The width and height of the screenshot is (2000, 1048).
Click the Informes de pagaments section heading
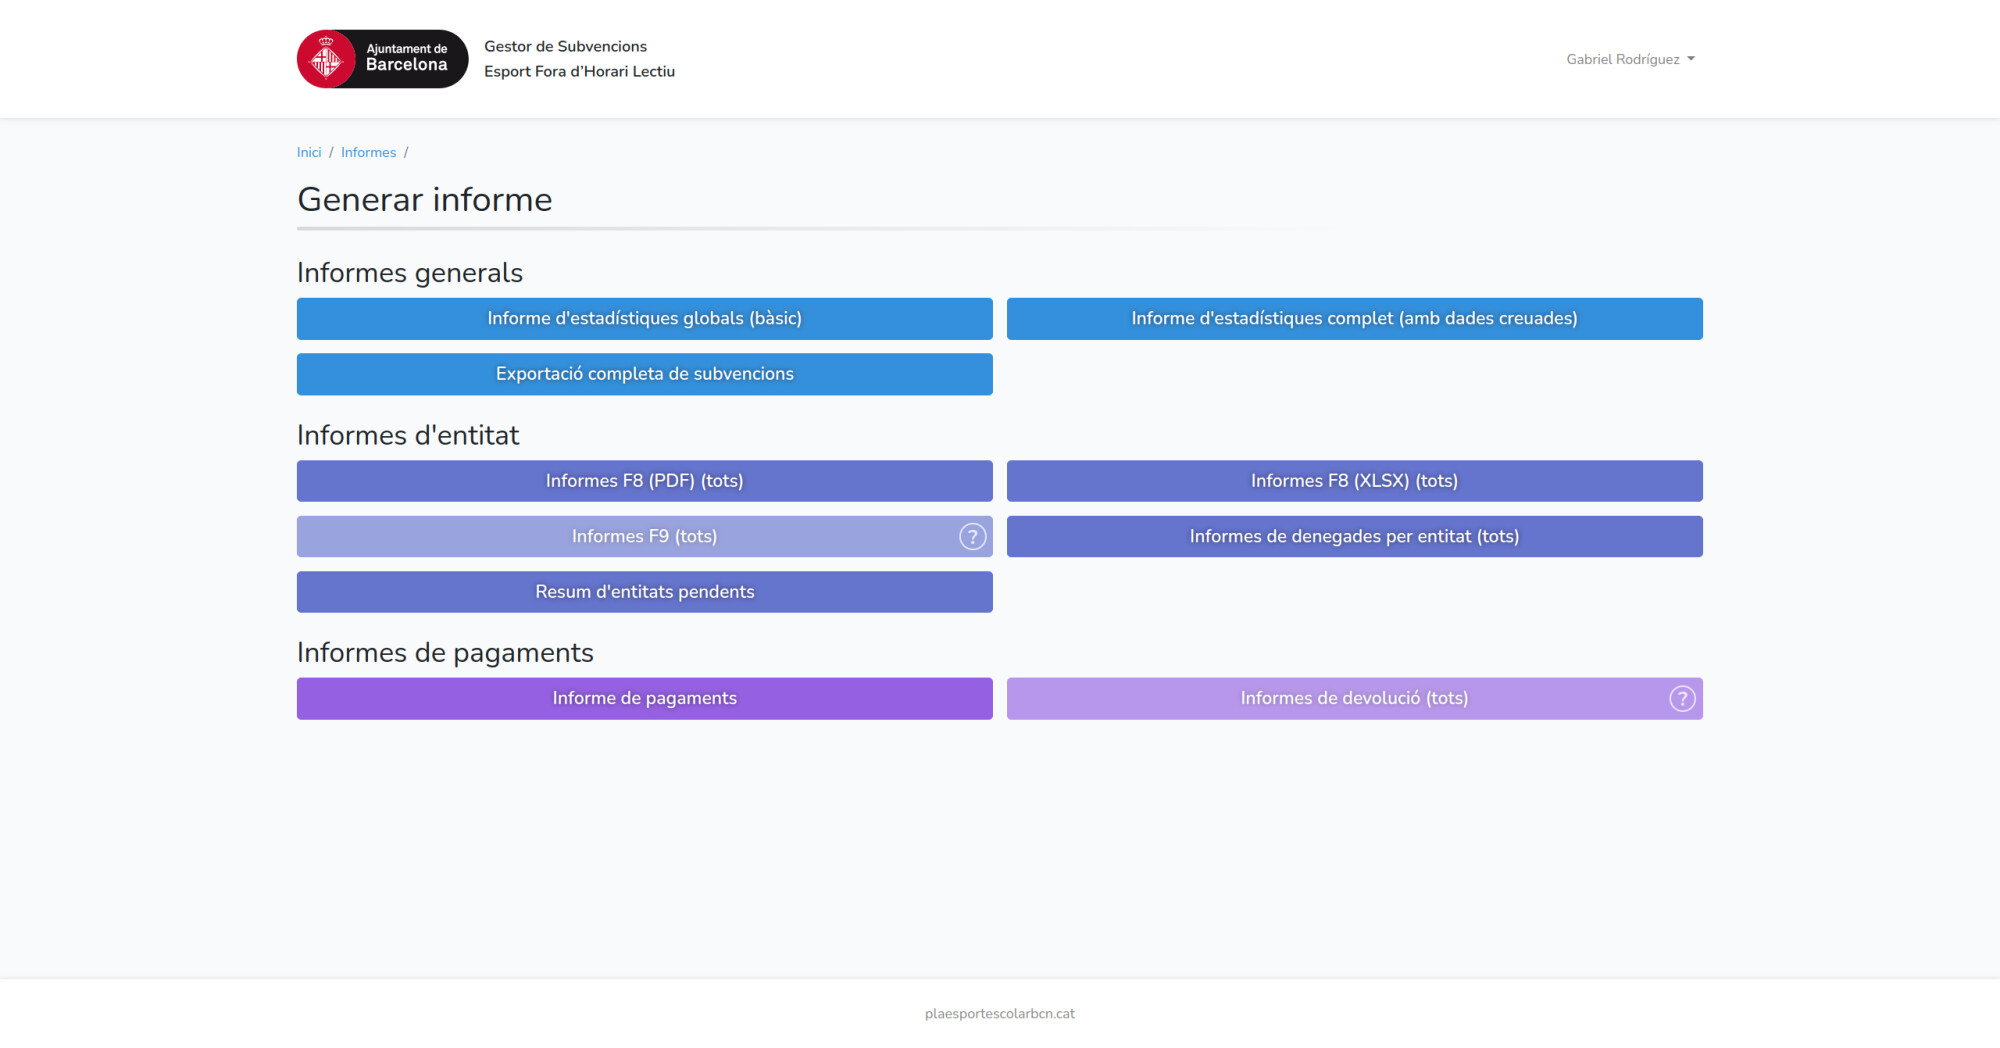[445, 652]
